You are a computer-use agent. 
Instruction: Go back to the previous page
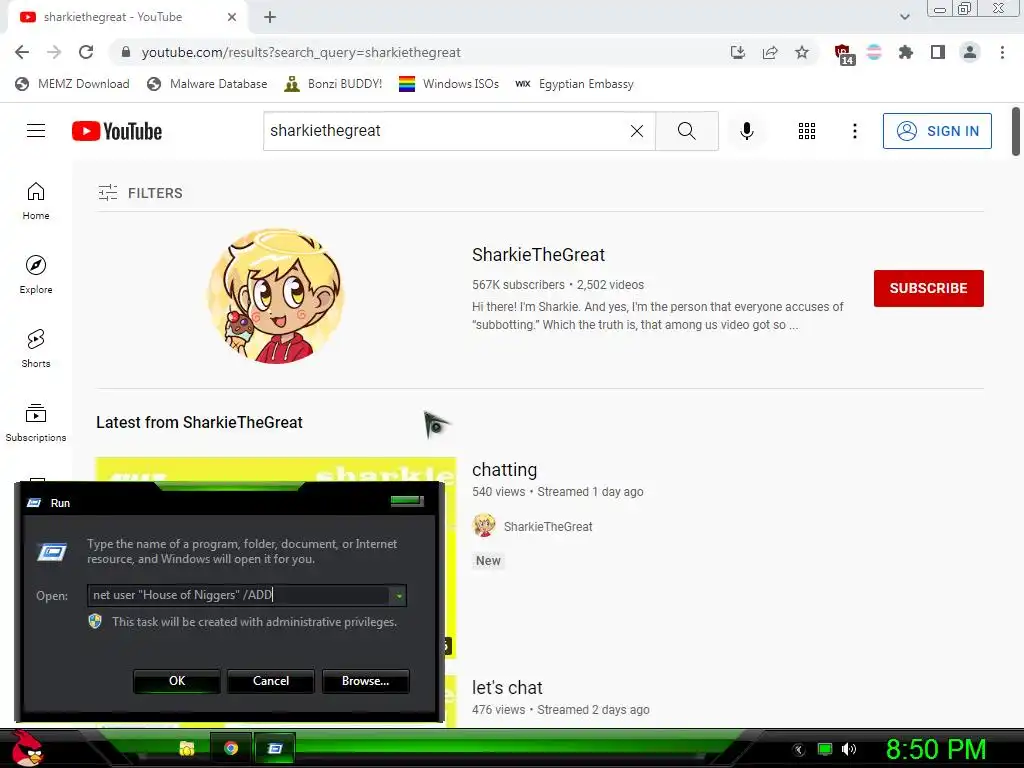click(22, 52)
